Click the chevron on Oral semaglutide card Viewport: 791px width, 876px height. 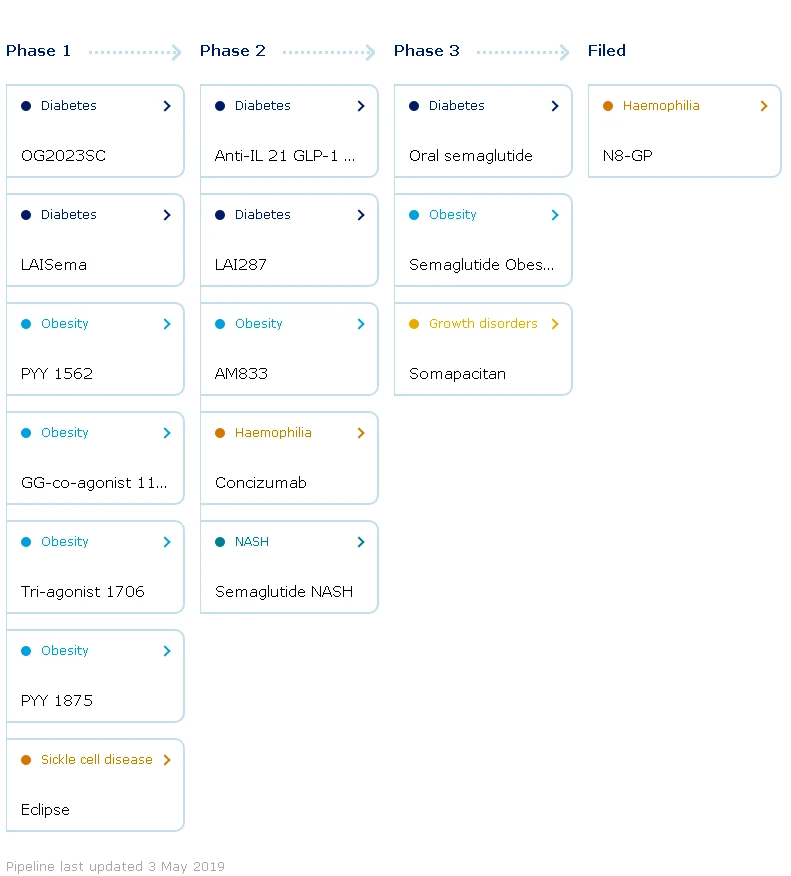[555, 106]
